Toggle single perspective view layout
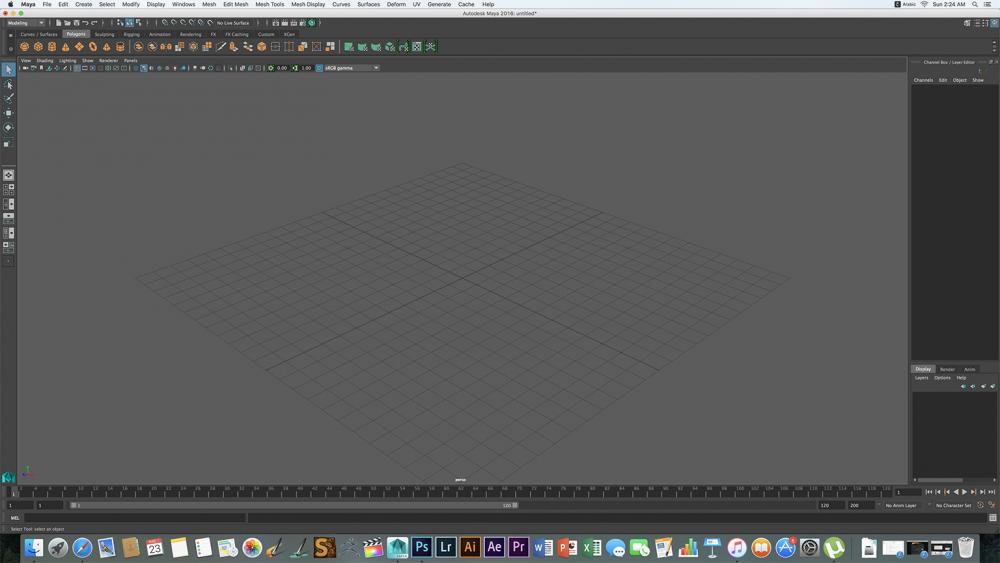Viewport: 1000px width, 563px height. 8,175
